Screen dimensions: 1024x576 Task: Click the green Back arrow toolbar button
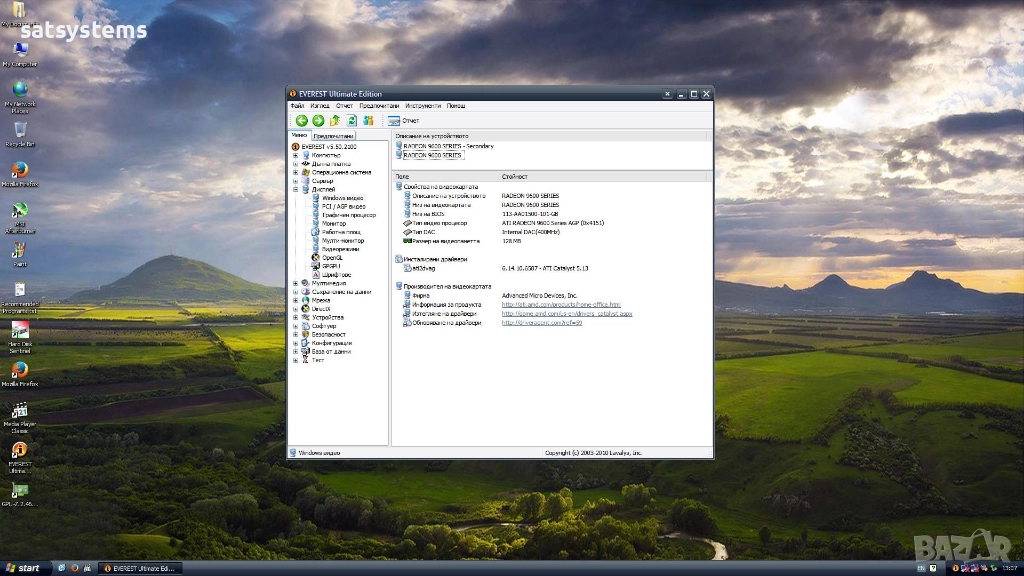click(x=301, y=120)
